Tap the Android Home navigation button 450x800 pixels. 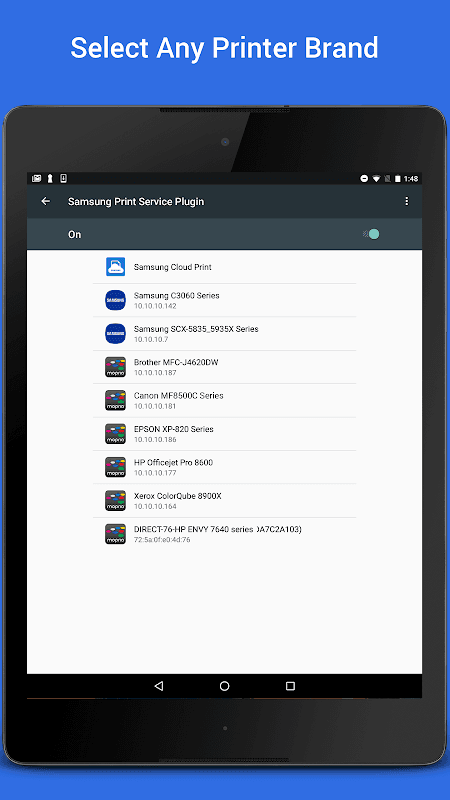[x=224, y=686]
